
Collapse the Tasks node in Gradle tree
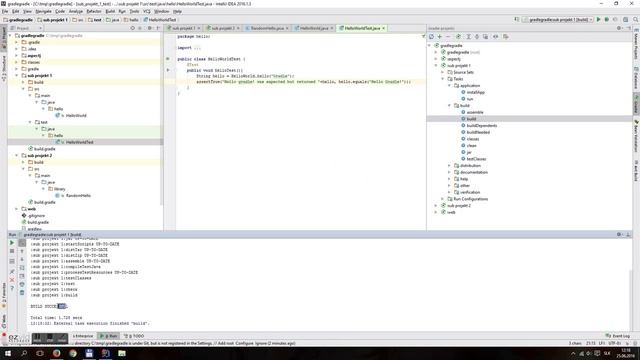click(x=442, y=79)
